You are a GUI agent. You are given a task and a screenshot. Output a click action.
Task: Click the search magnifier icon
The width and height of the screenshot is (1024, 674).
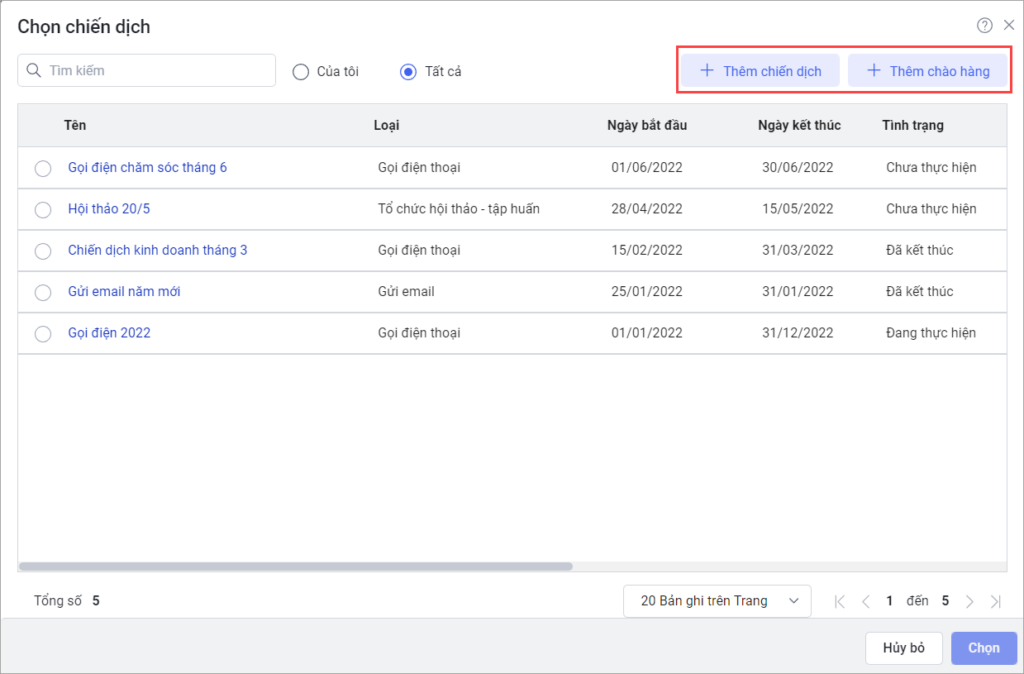tap(34, 71)
